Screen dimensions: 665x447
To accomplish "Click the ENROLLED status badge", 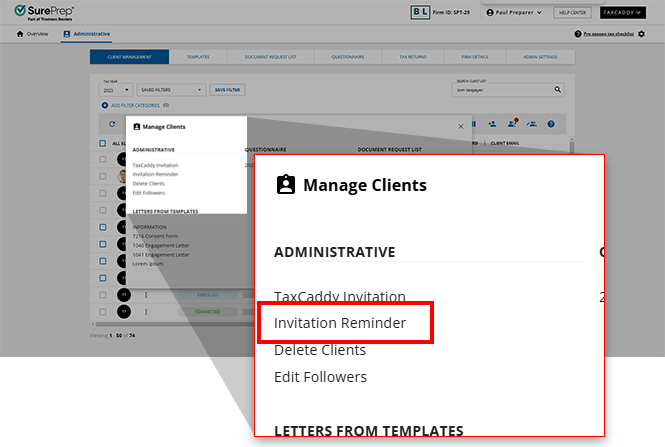I will coord(207,295).
